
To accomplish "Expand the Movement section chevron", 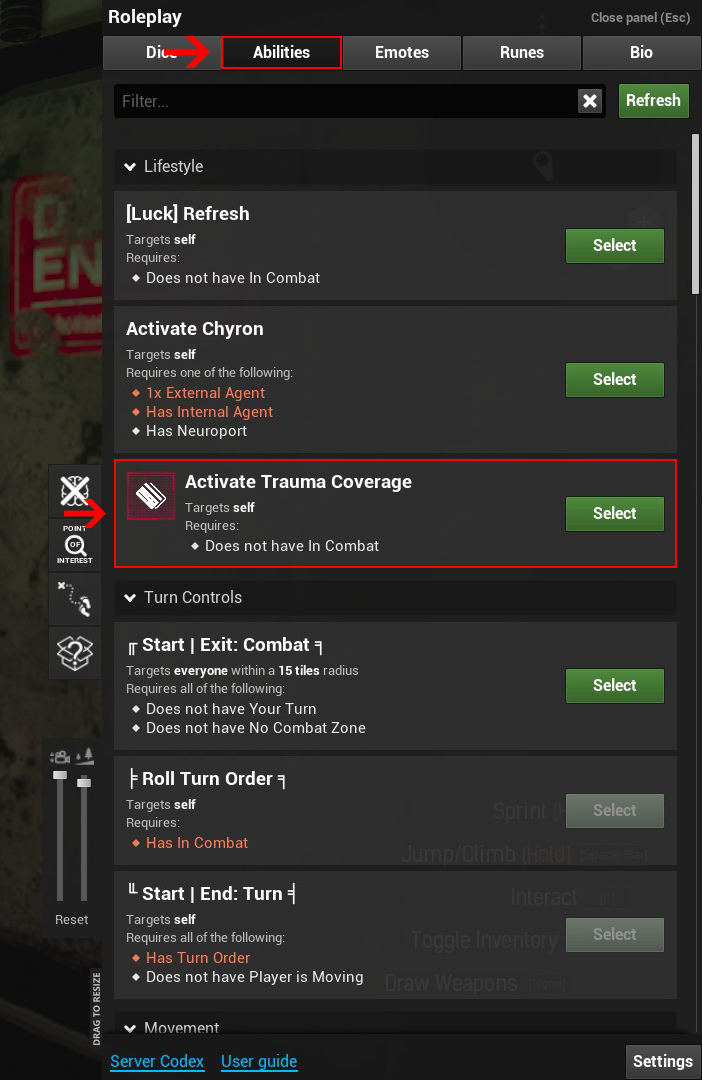I will point(130,1028).
